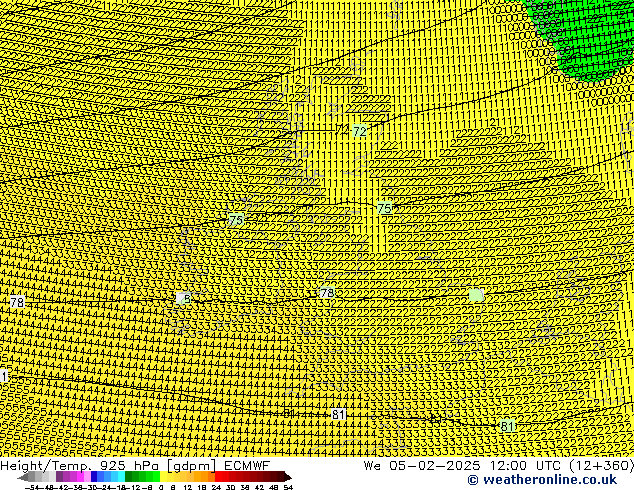Click the 12 value on the color scale

187,487
